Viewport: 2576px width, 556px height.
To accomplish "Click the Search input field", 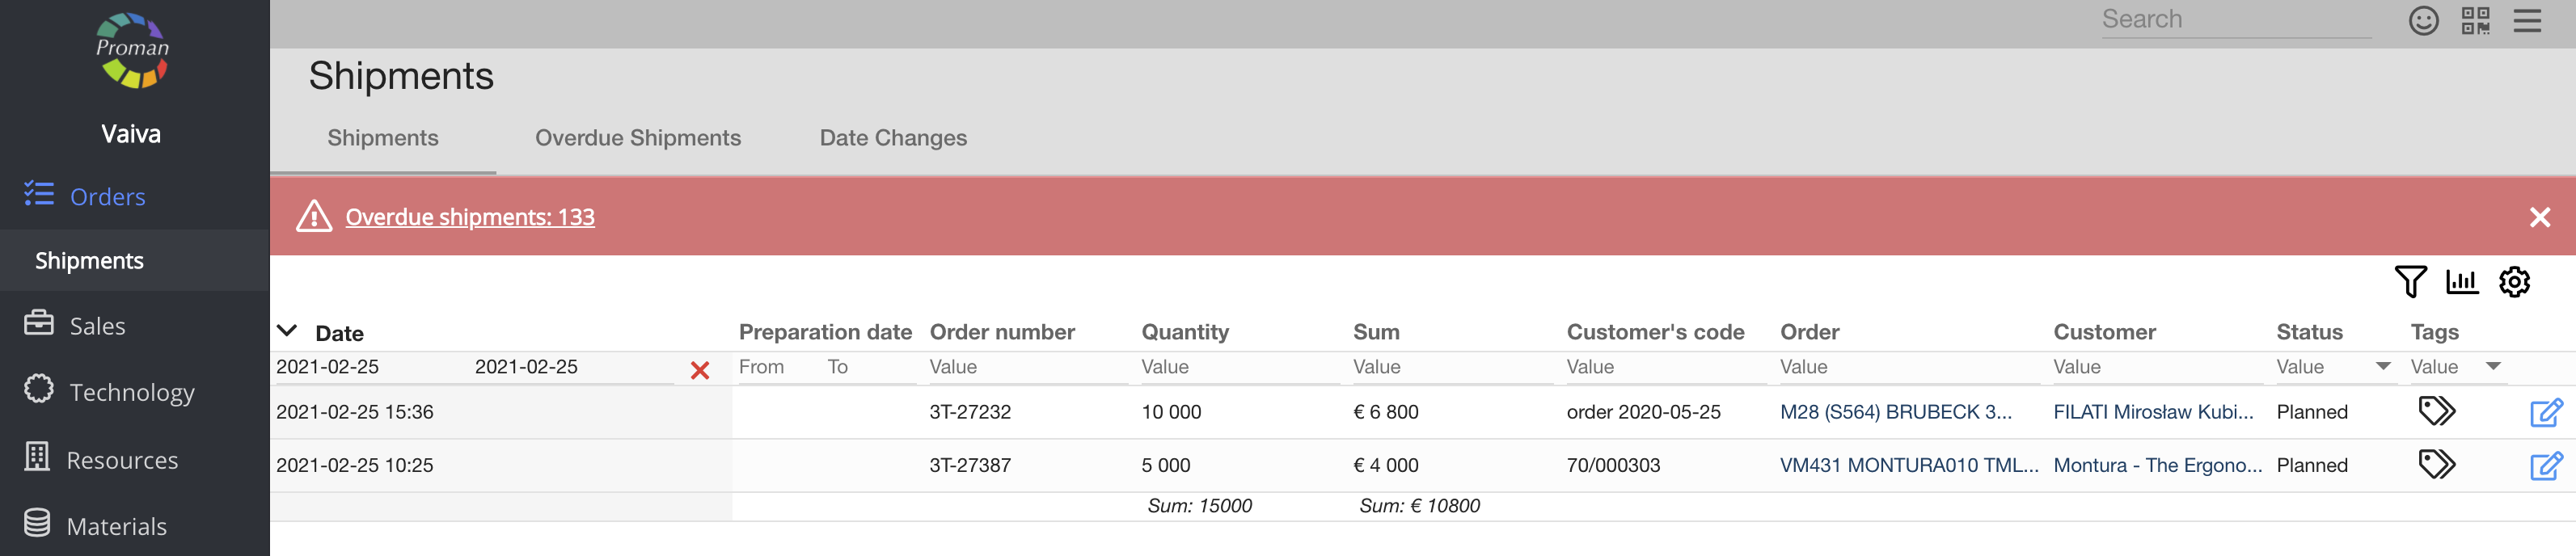I will click(2235, 20).
